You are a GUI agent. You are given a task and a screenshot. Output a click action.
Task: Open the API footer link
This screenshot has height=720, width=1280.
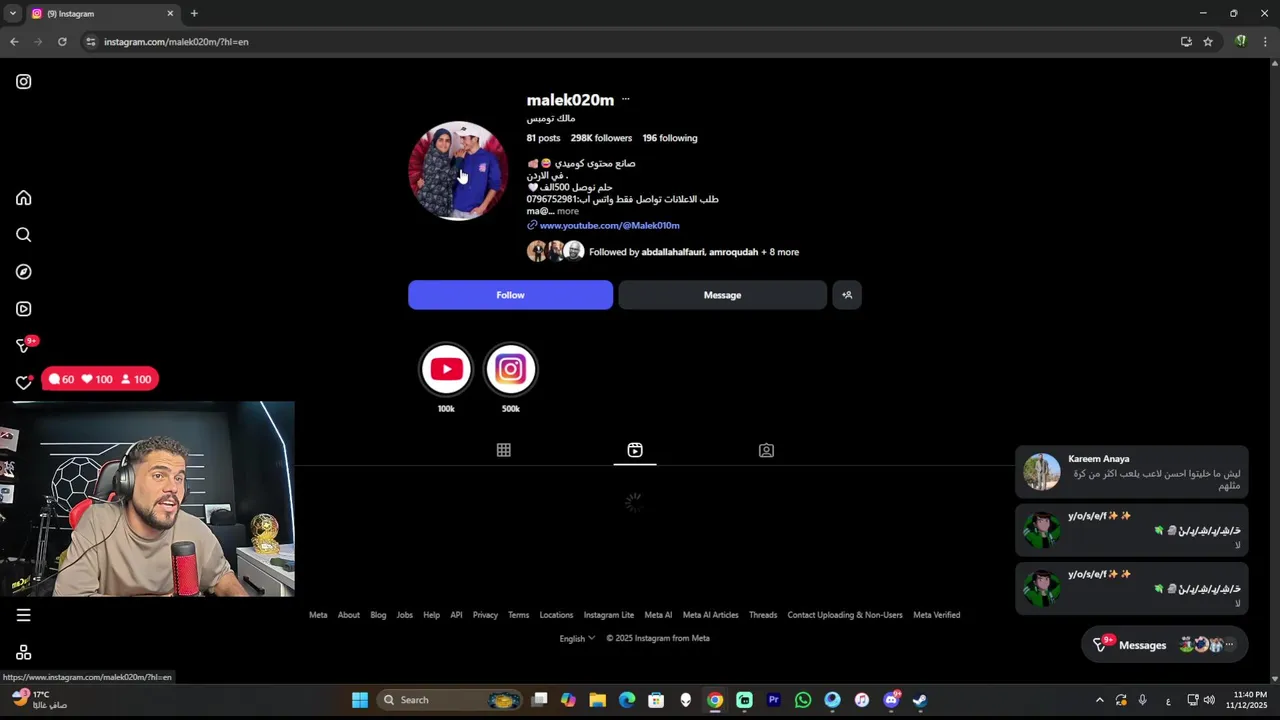click(456, 615)
